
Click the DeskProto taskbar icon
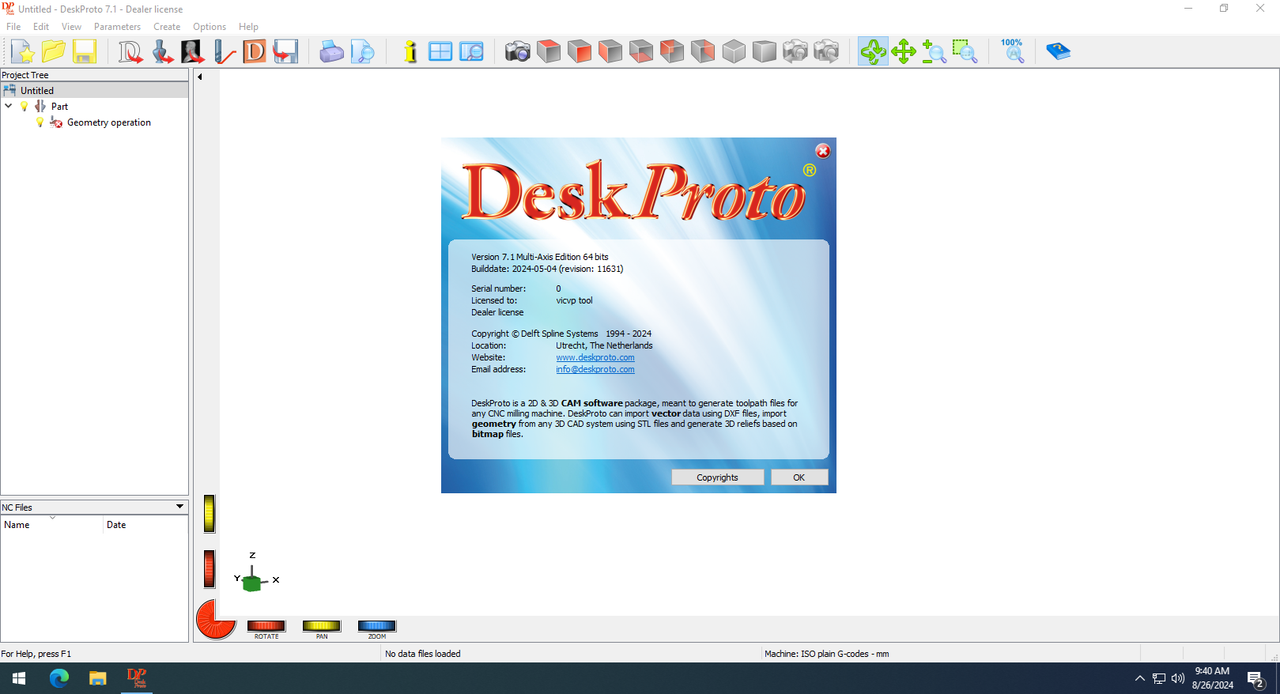click(137, 678)
